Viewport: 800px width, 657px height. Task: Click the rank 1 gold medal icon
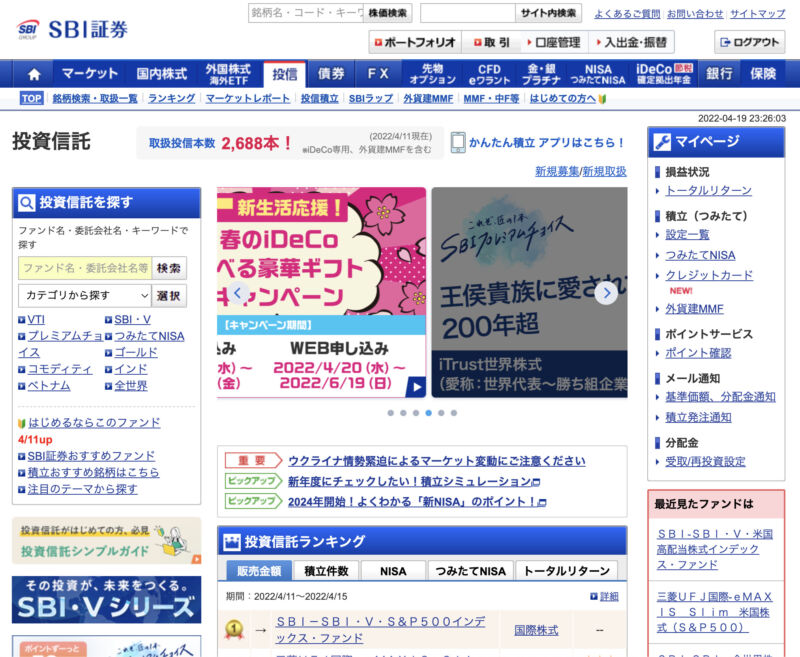(x=234, y=629)
